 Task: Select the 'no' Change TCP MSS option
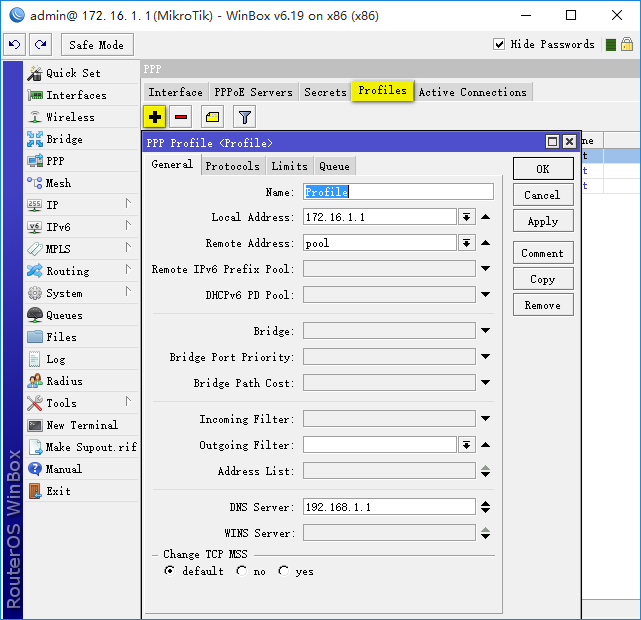pos(242,571)
